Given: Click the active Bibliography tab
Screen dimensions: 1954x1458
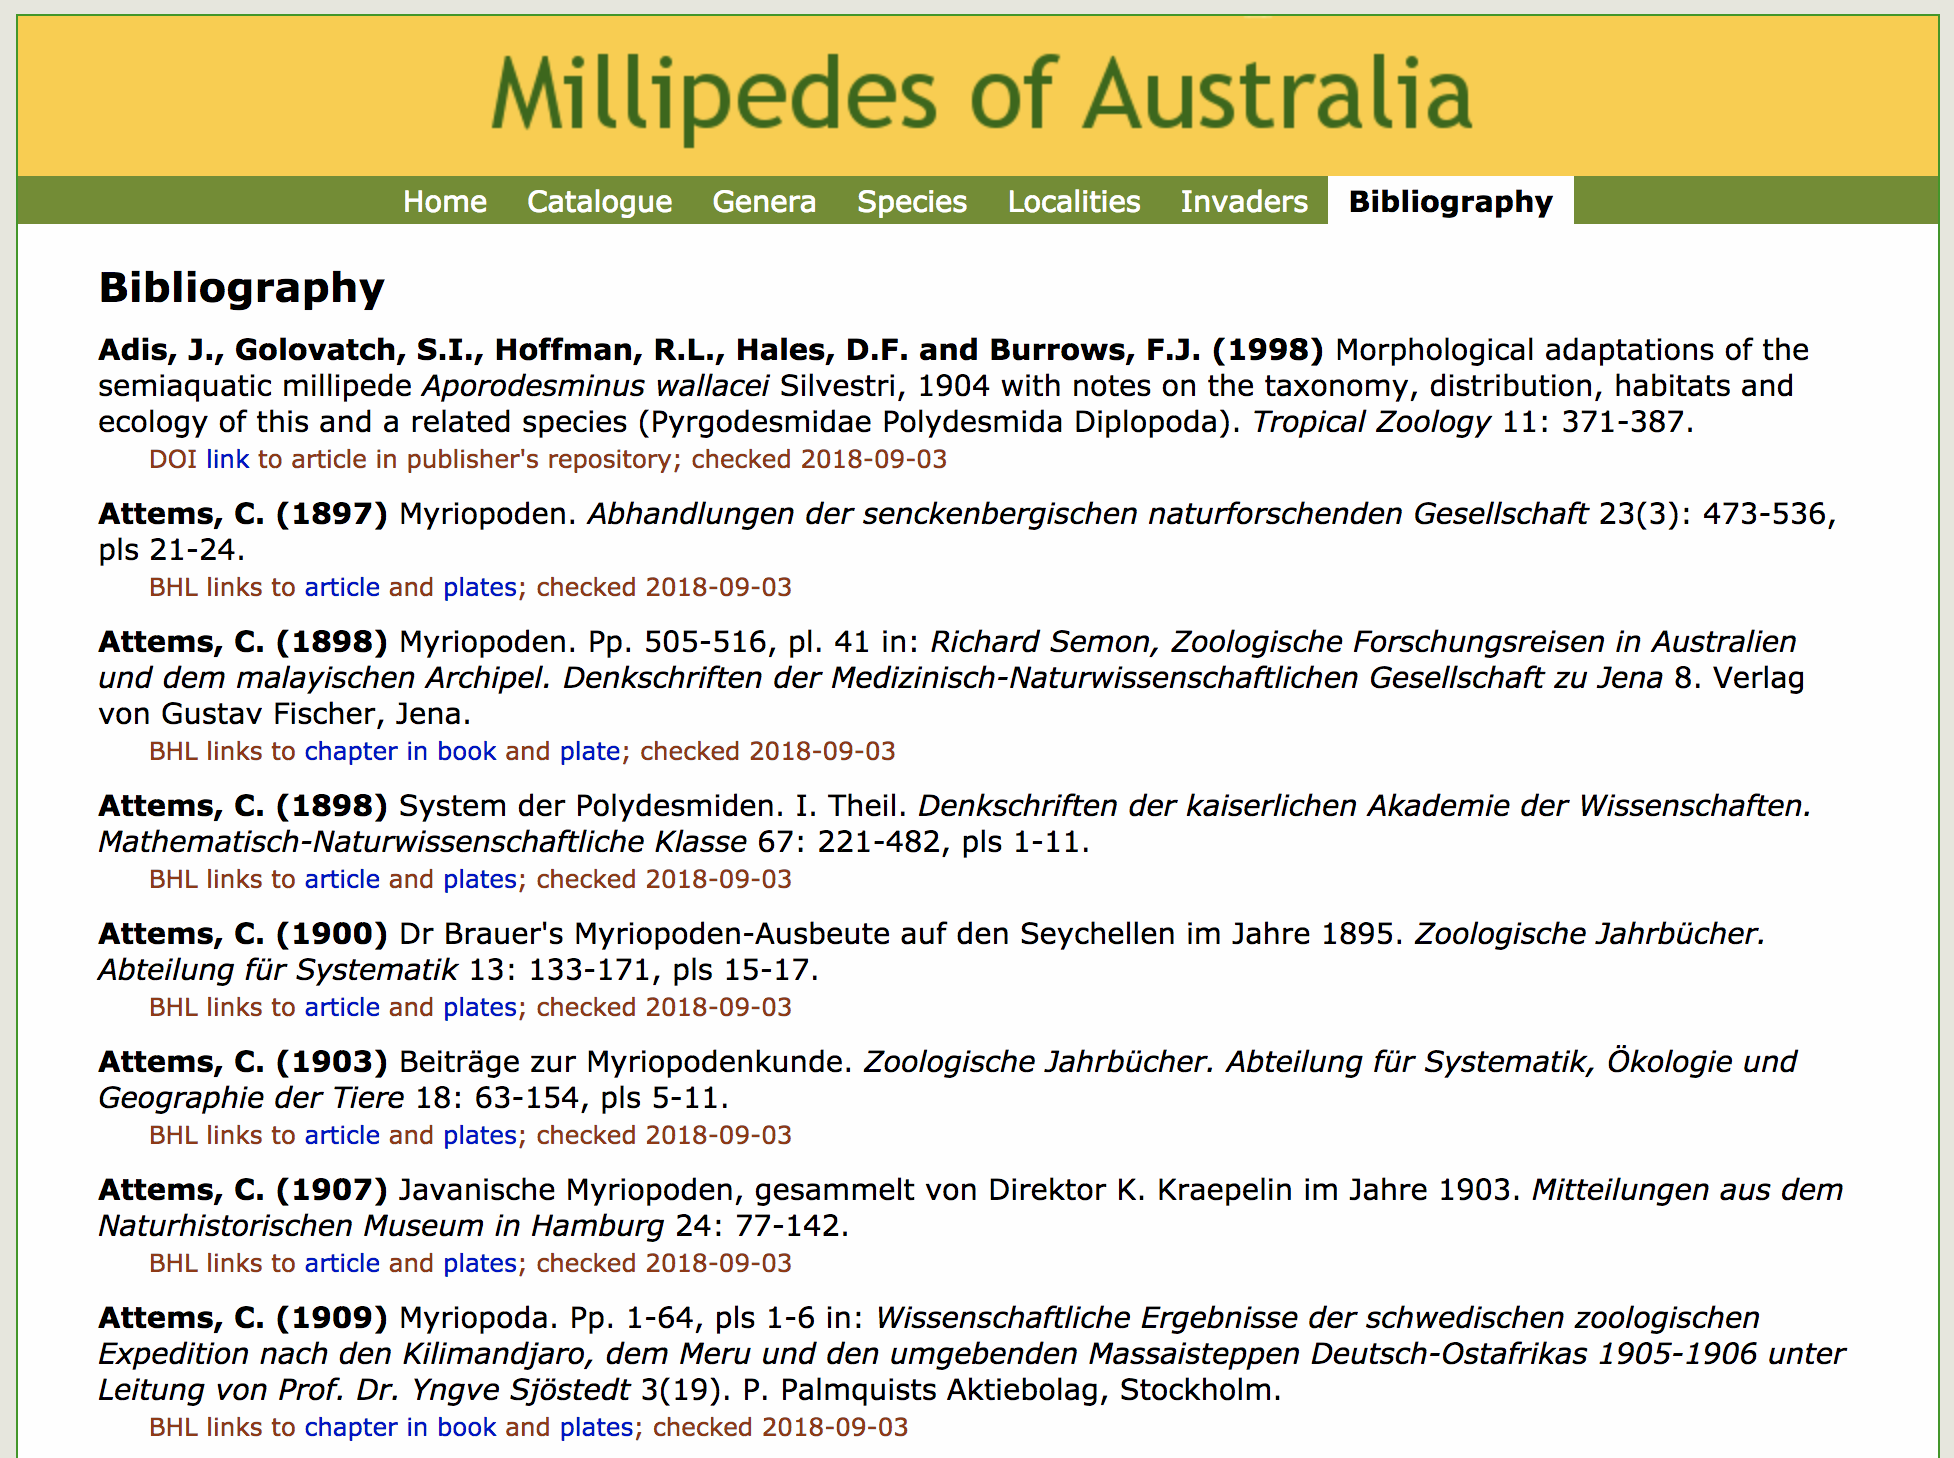Looking at the screenshot, I should click(1450, 201).
